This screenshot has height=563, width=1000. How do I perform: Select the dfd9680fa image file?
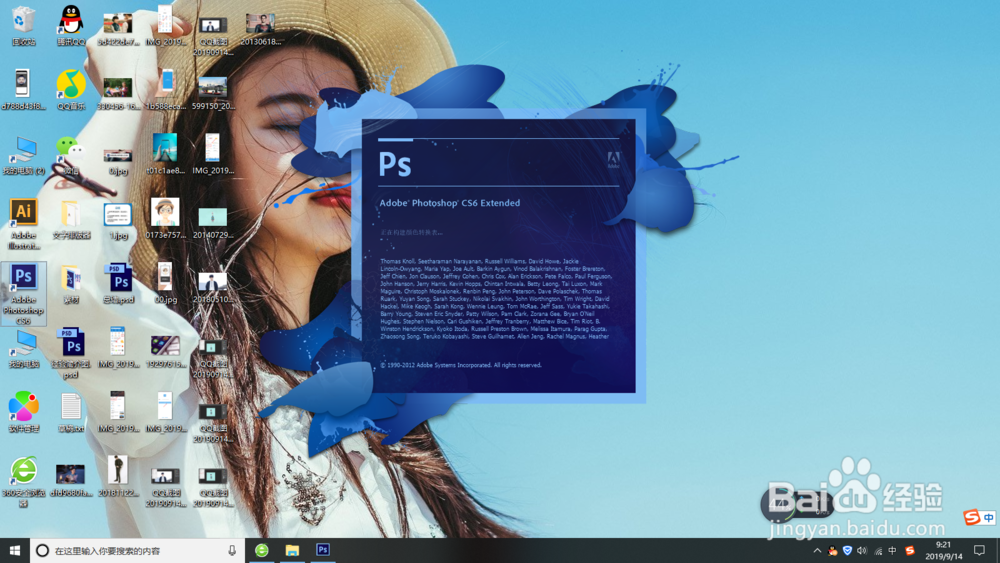70,481
